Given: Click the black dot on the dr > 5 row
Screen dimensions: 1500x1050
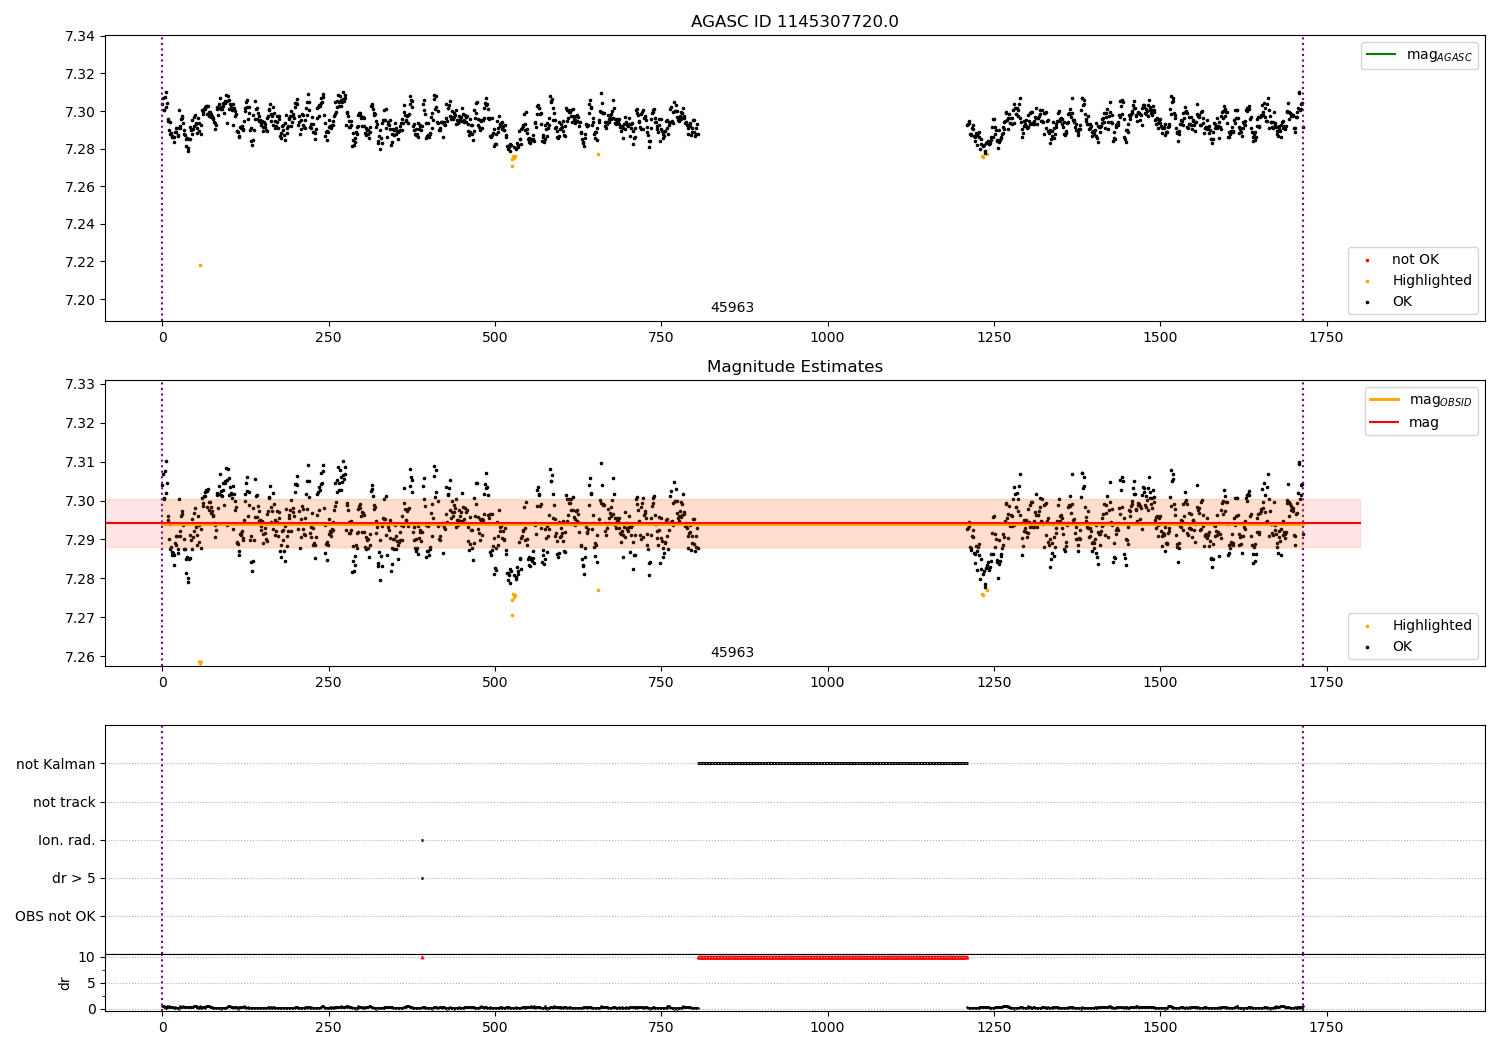Looking at the screenshot, I should pyautogui.click(x=422, y=878).
